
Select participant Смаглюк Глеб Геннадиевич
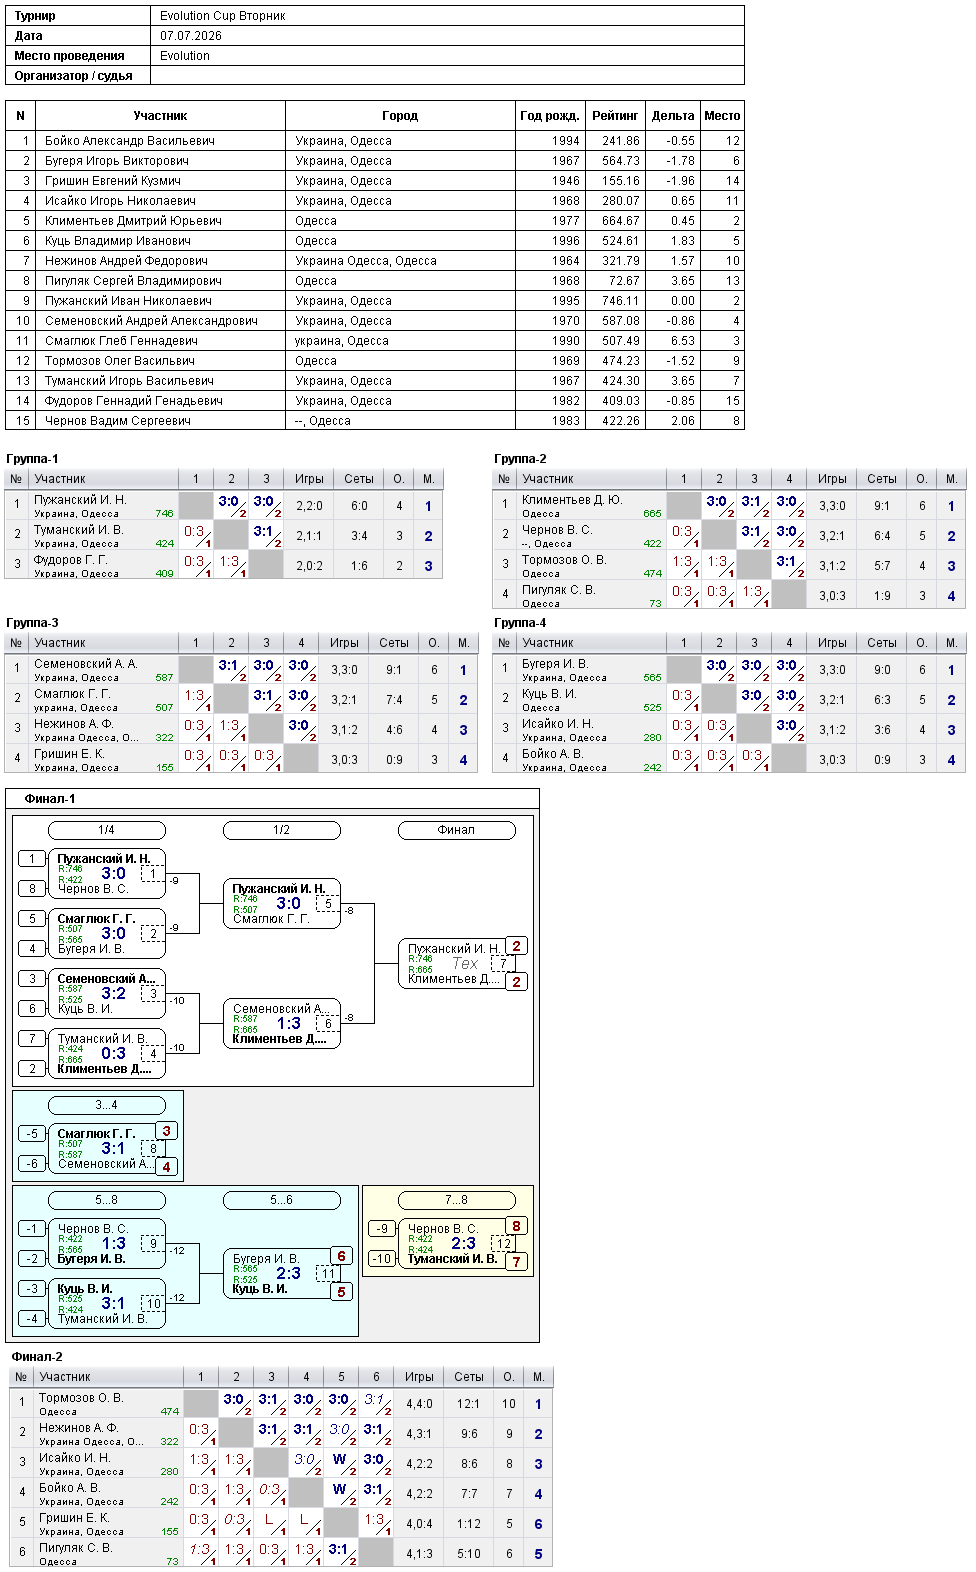121,341
